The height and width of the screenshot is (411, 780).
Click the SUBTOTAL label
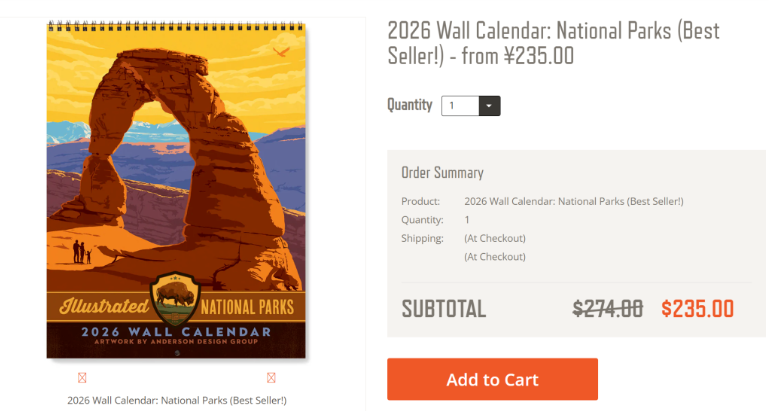444,309
